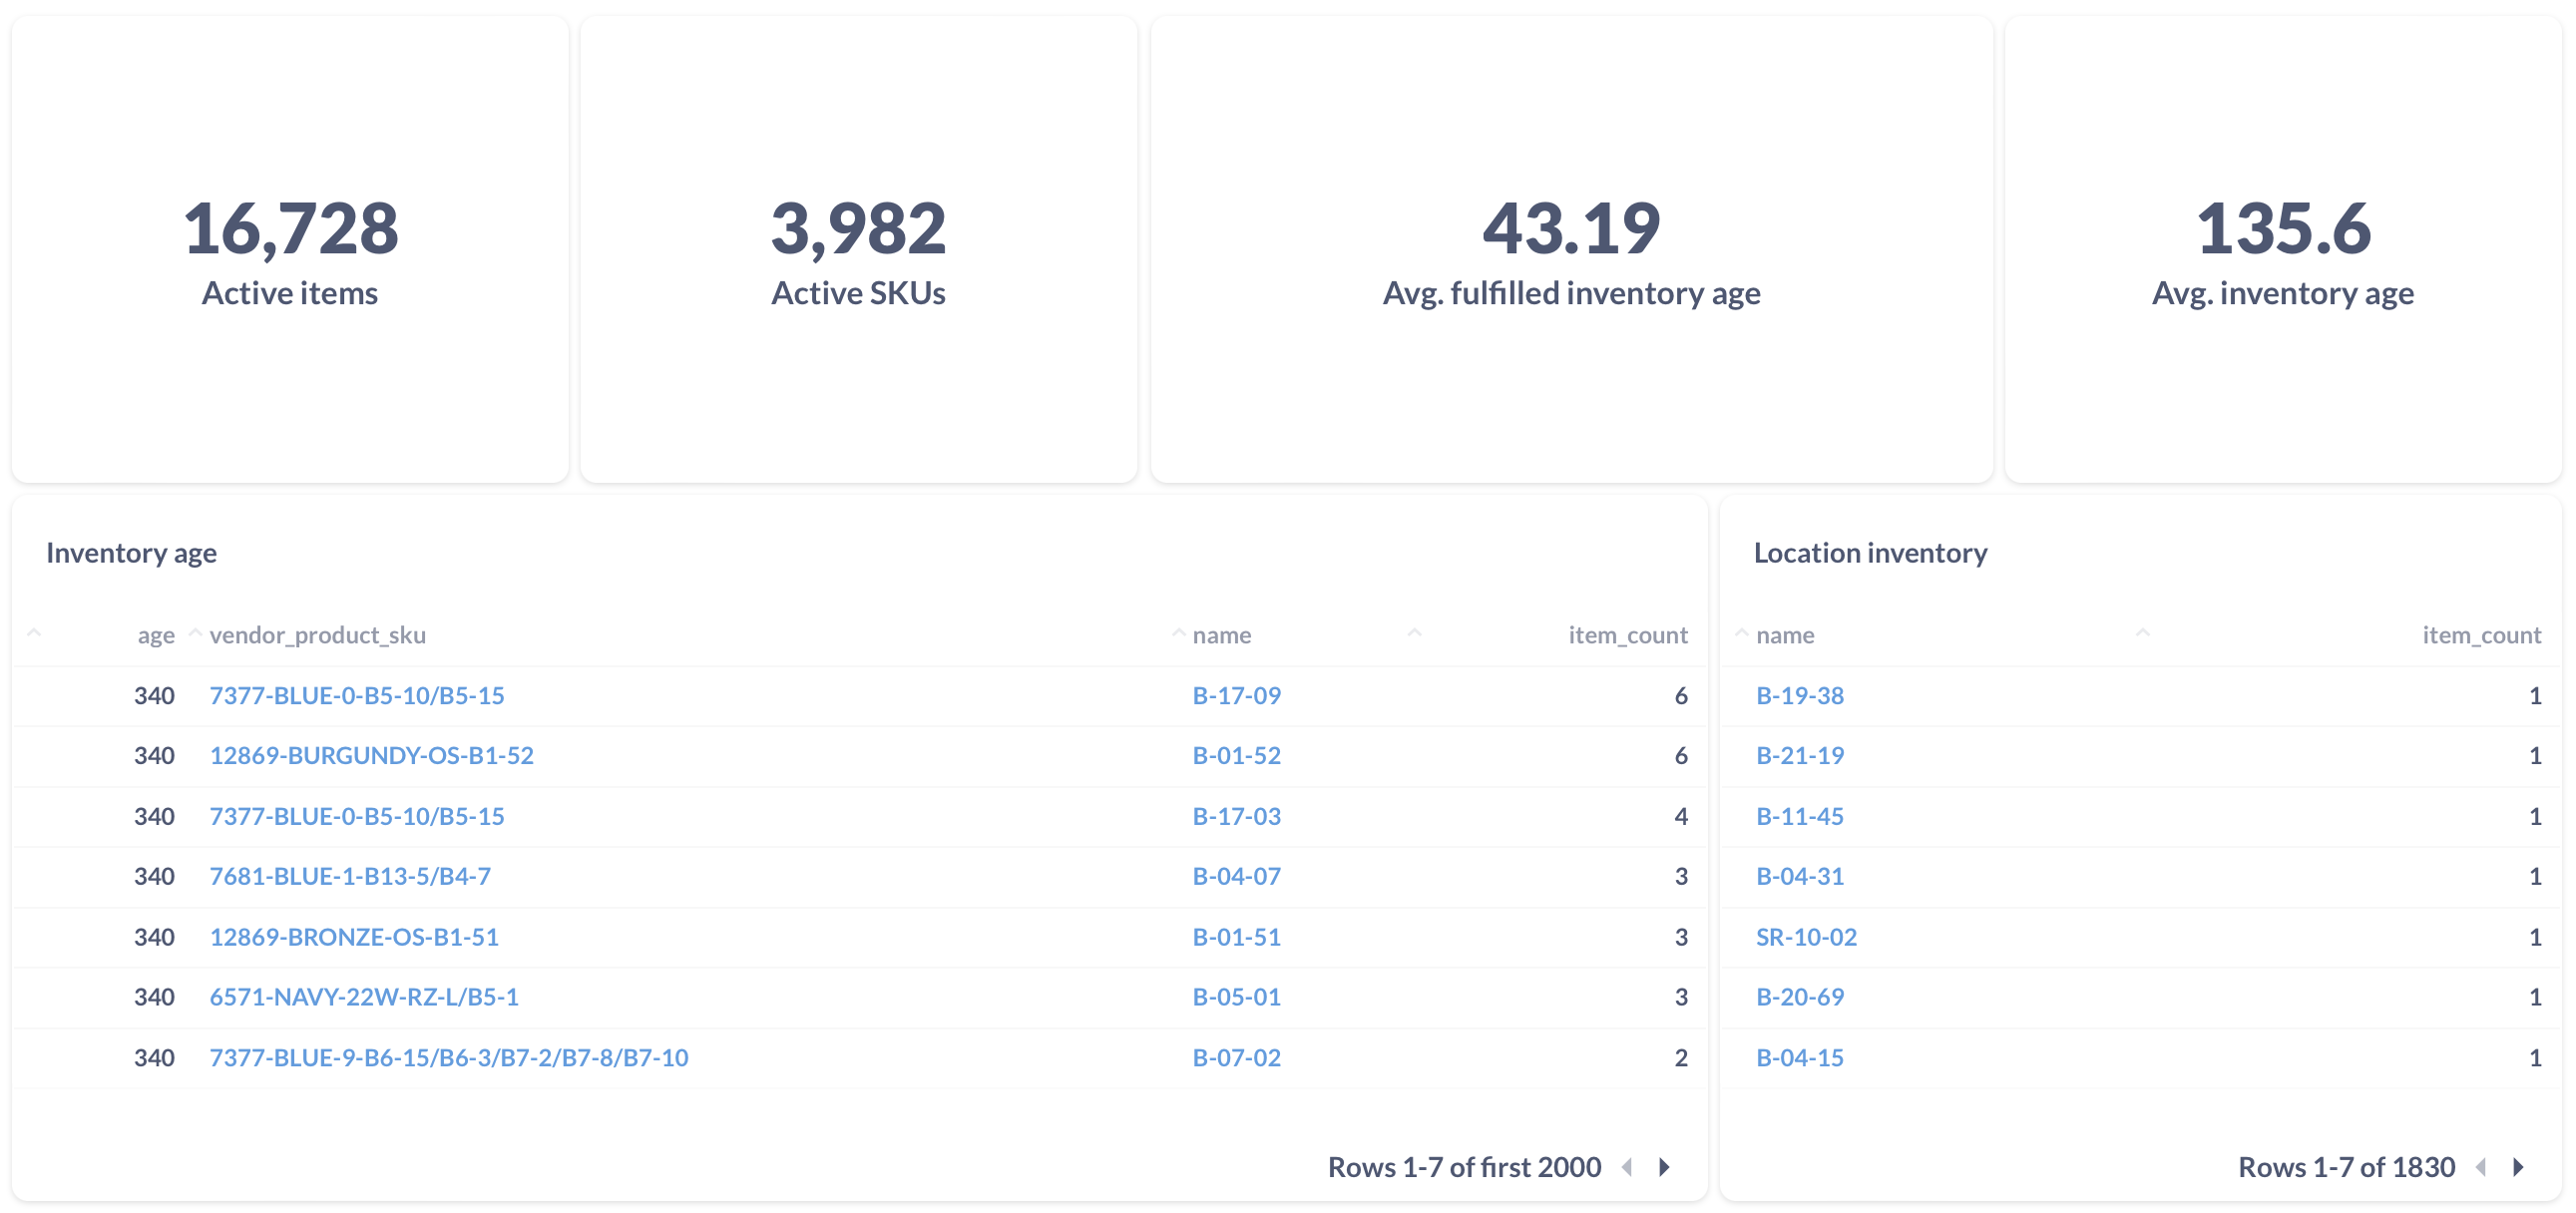This screenshot has width=2576, height=1213.
Task: Open SKU 12869-BURGUNDY-OS-B1-52 link
Action: [371, 755]
